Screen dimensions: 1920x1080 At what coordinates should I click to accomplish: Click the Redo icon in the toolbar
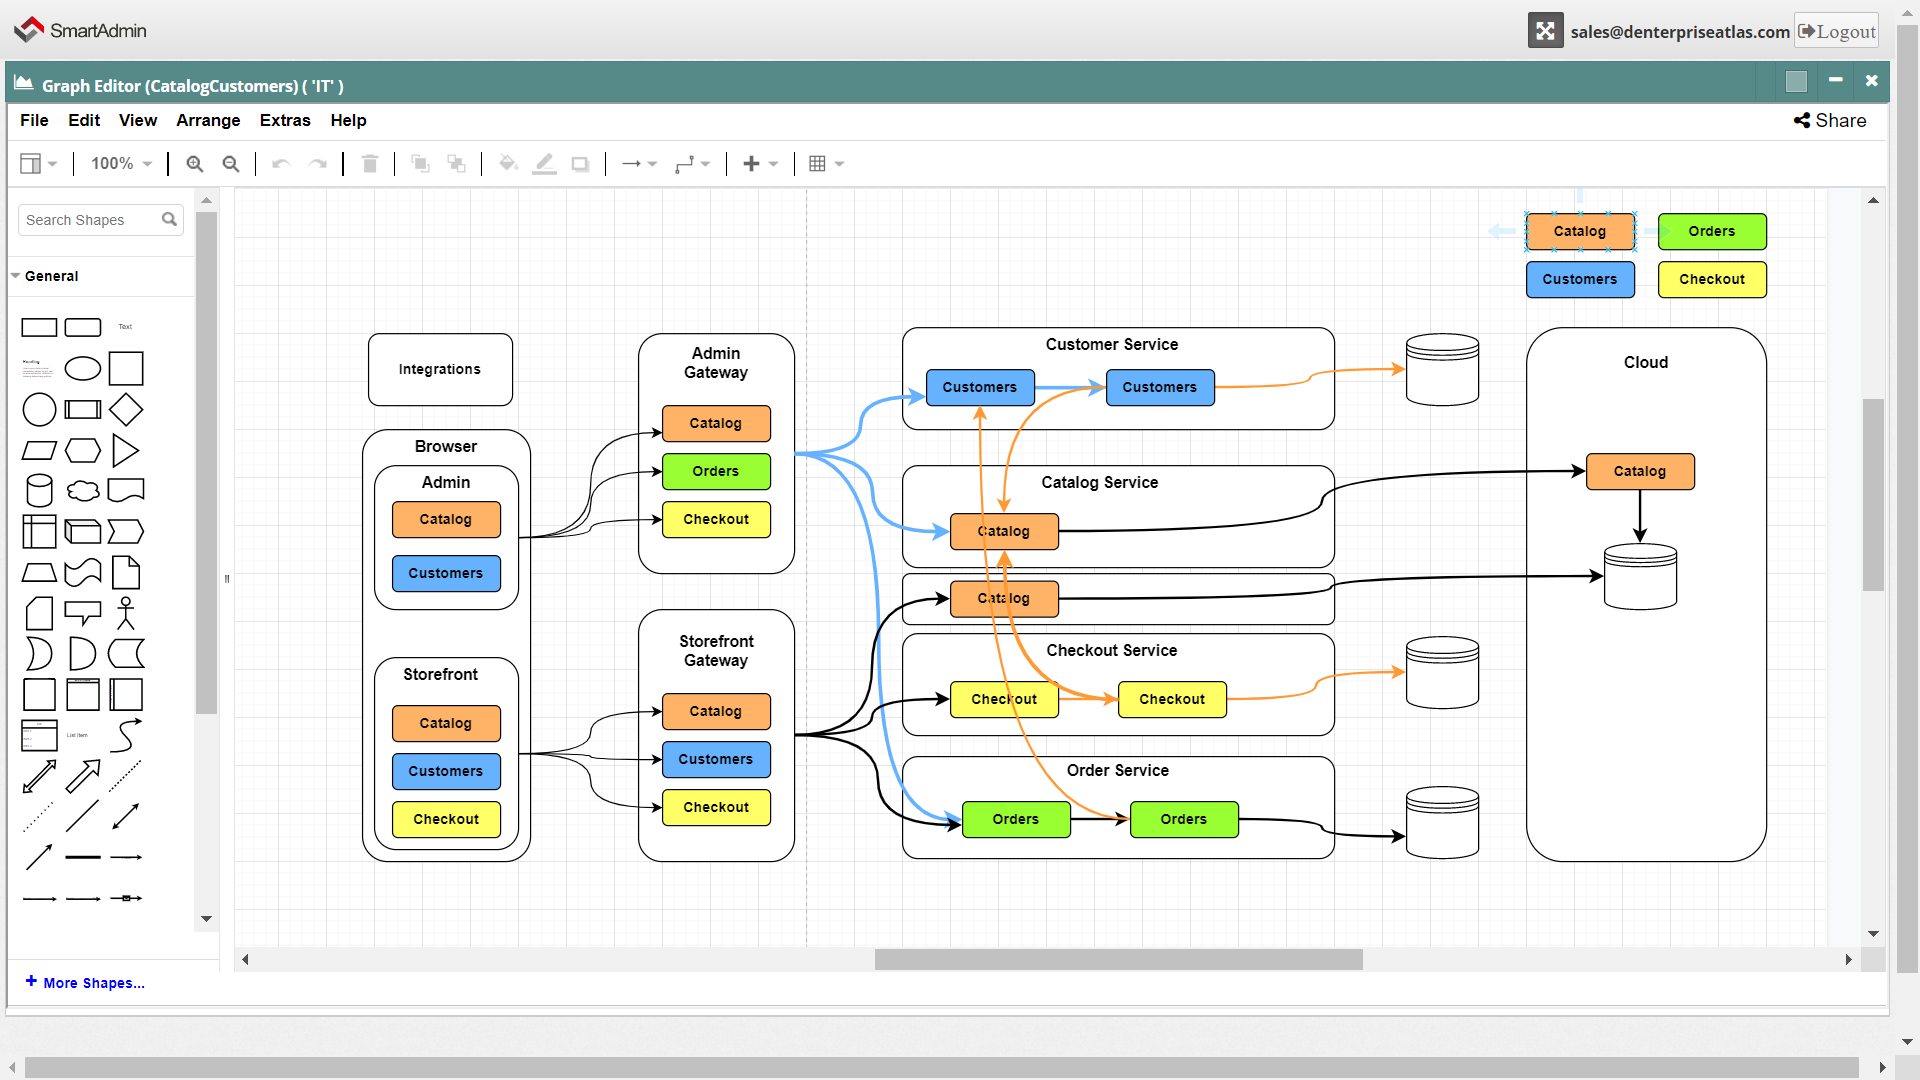coord(318,163)
